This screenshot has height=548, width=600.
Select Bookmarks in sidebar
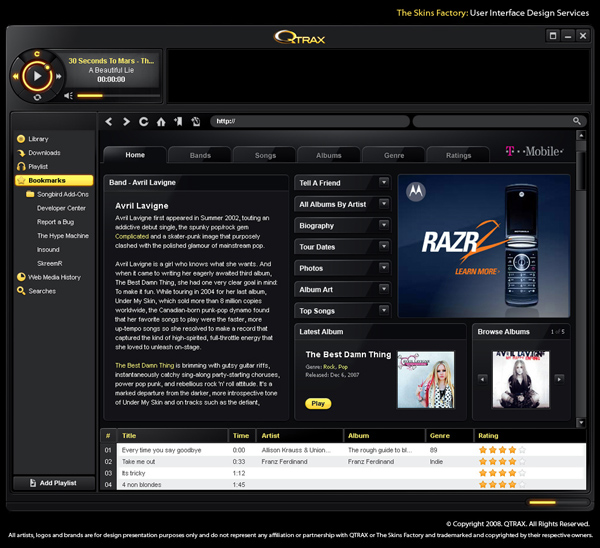(54, 180)
